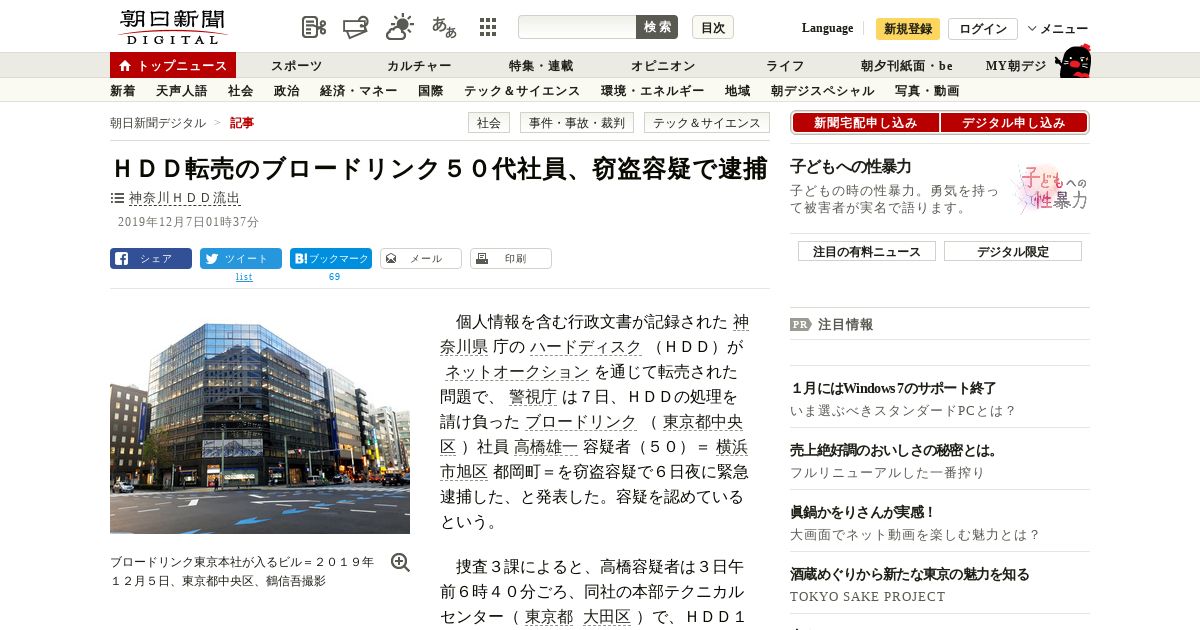
Task: Select 経済・マネー in the sub navigation
Action: (358, 91)
